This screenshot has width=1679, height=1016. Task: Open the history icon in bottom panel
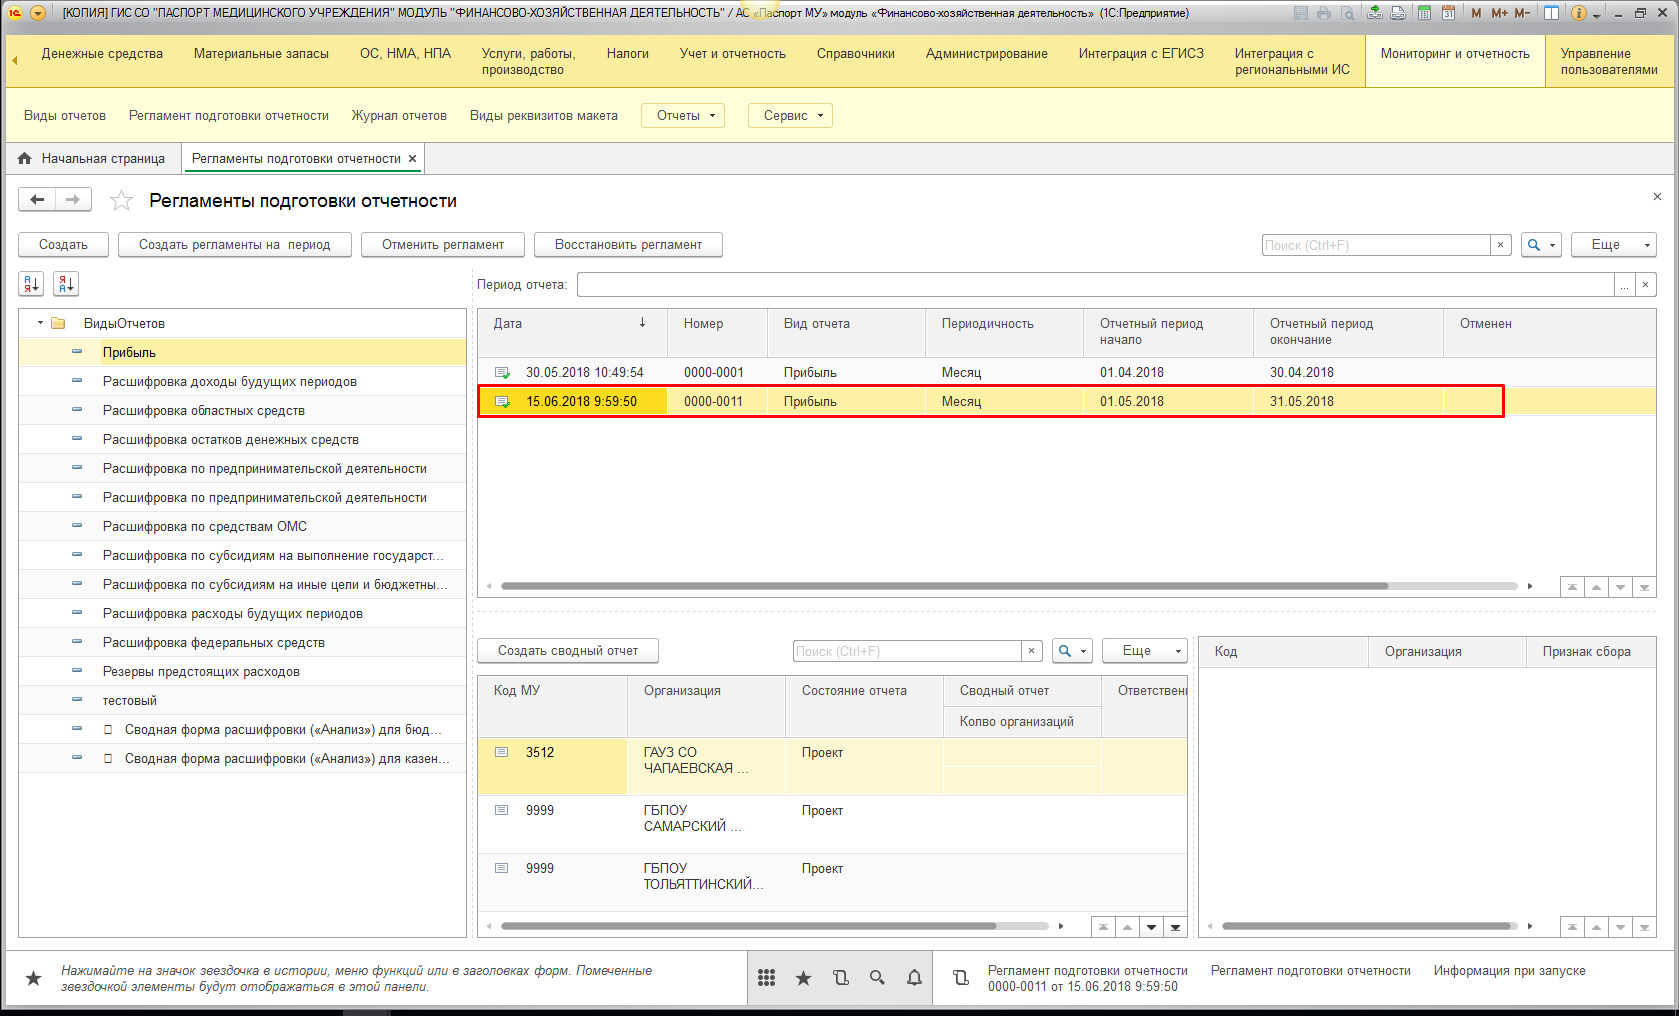pos(840,978)
